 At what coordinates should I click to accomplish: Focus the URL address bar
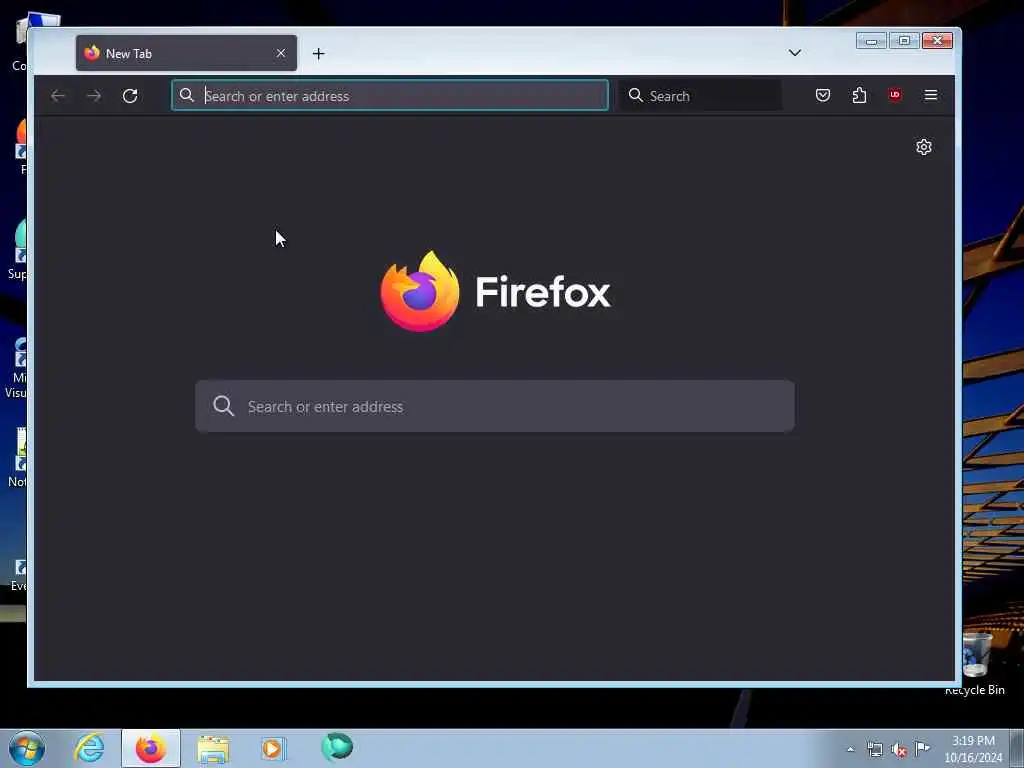pos(390,95)
